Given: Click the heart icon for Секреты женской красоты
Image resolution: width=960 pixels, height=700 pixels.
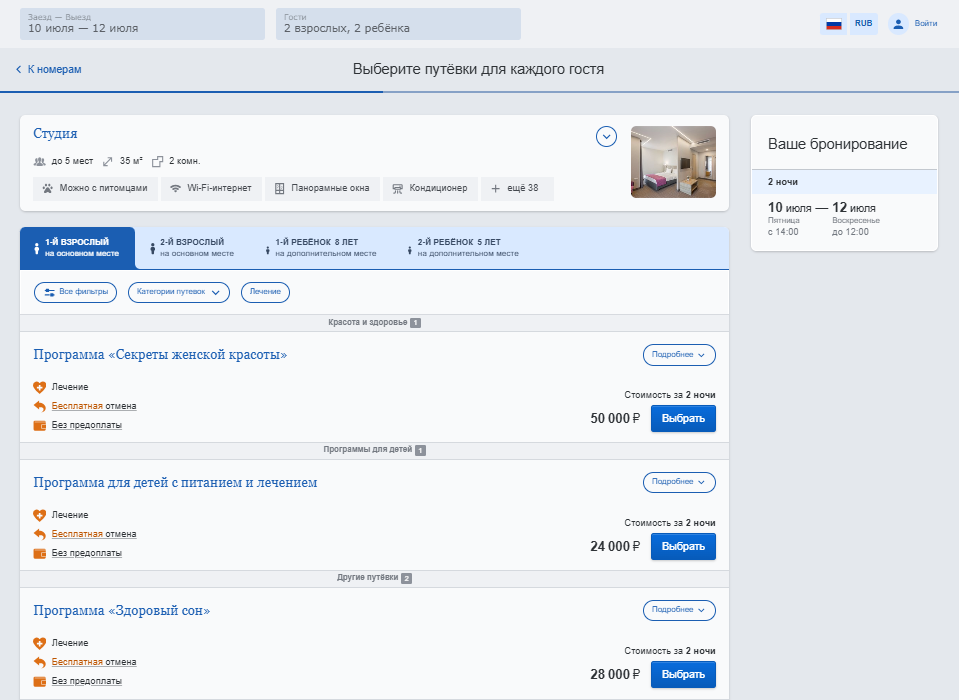Looking at the screenshot, I should point(40,388).
